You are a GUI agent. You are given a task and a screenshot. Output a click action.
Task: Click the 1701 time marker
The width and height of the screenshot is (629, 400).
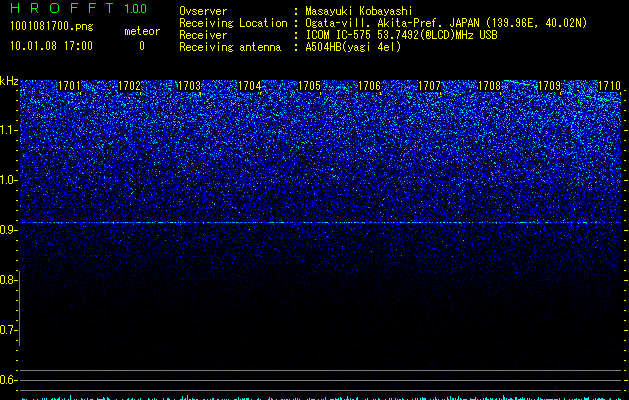[x=69, y=86]
